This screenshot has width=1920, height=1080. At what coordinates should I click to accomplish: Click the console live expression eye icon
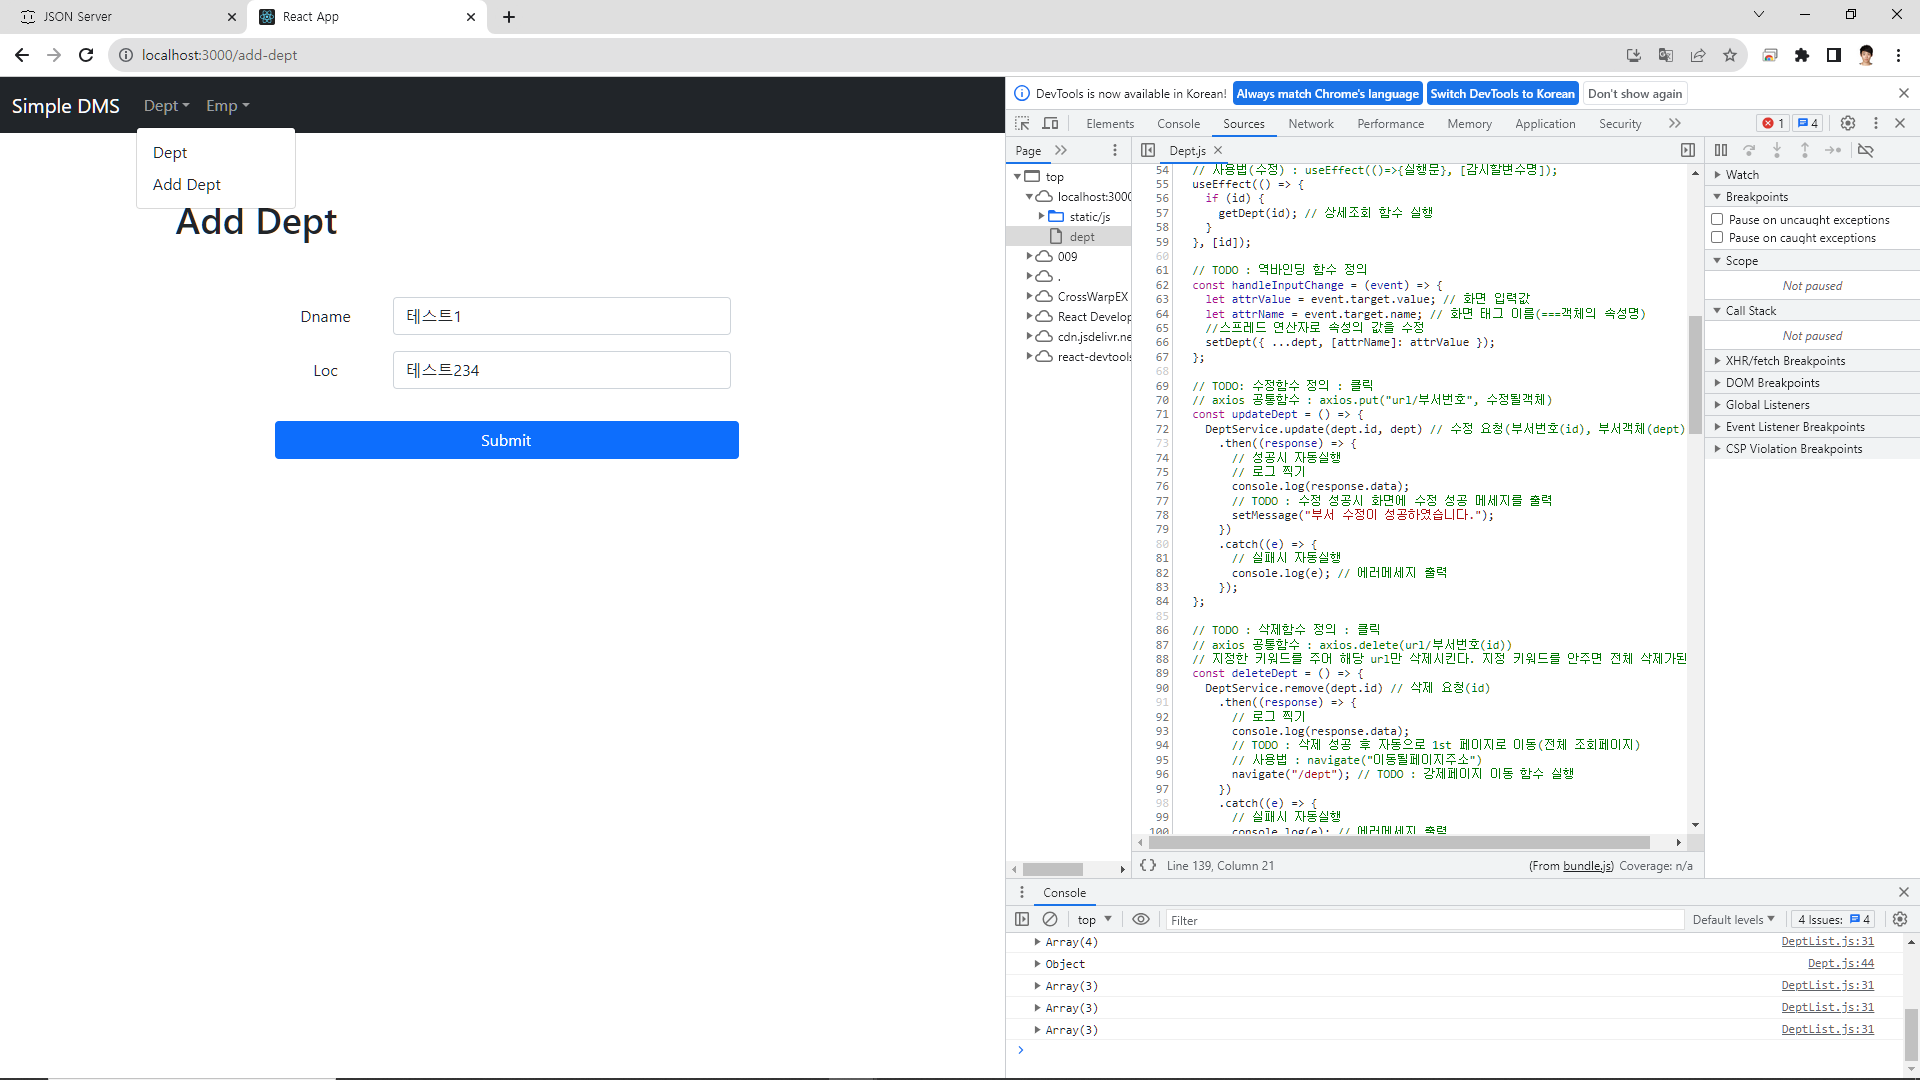[x=1141, y=919]
